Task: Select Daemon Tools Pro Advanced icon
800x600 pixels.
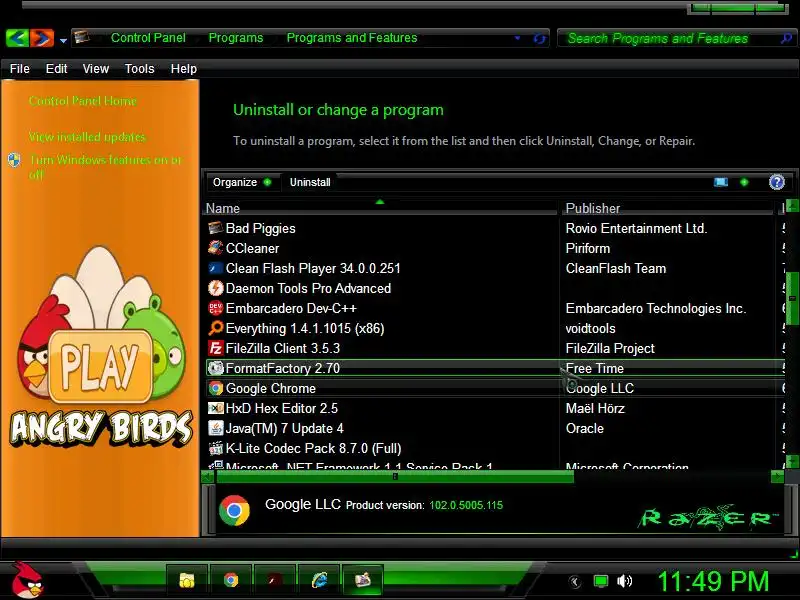Action: coord(216,288)
